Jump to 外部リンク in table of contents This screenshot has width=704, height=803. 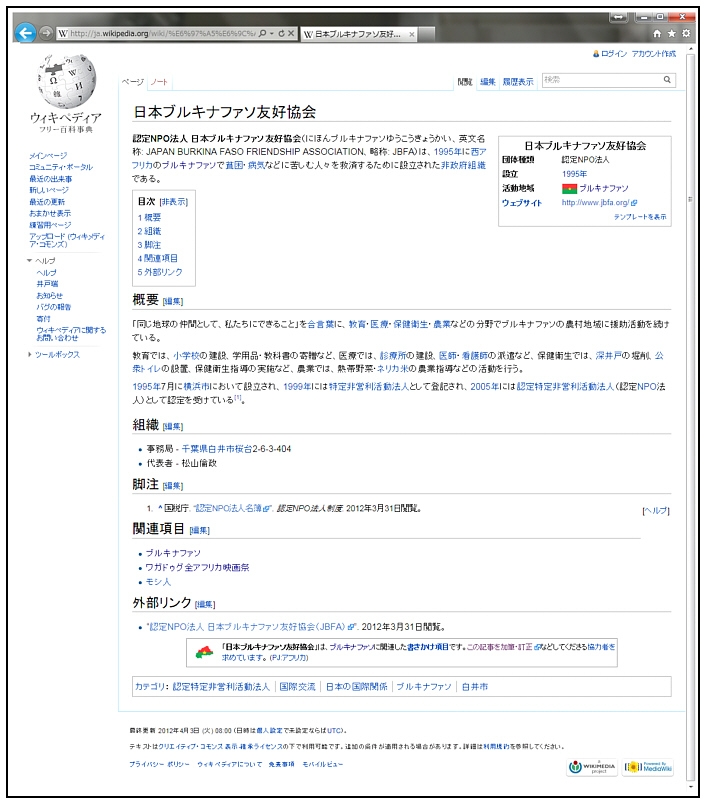tap(160, 272)
